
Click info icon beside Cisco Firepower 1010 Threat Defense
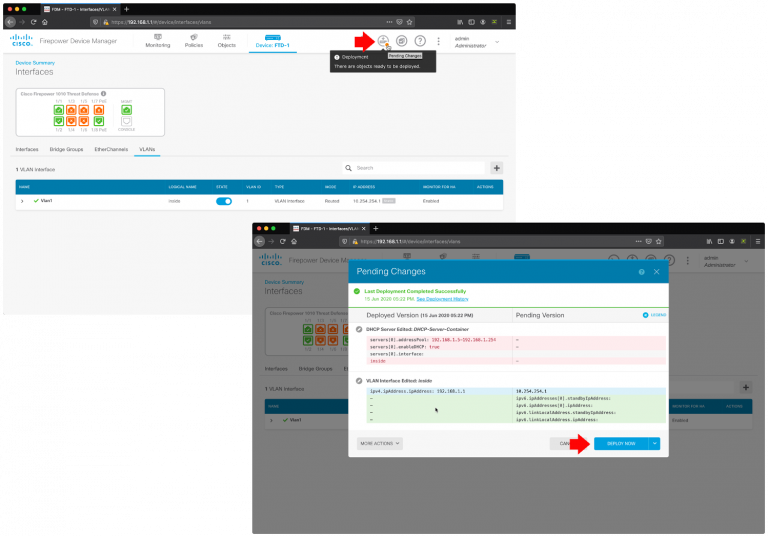click(x=103, y=94)
